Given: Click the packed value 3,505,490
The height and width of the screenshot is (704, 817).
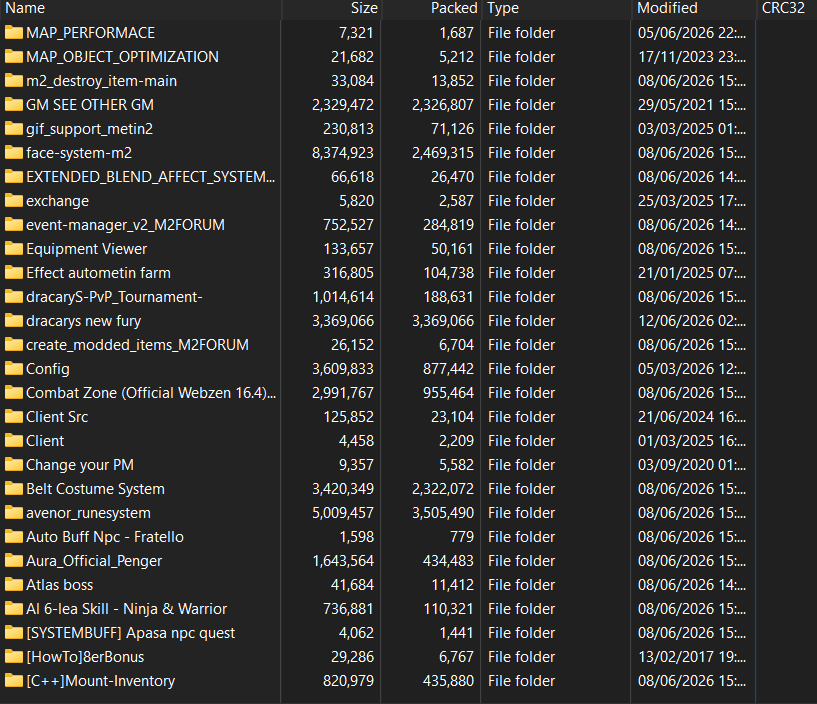Looking at the screenshot, I should point(443,512).
